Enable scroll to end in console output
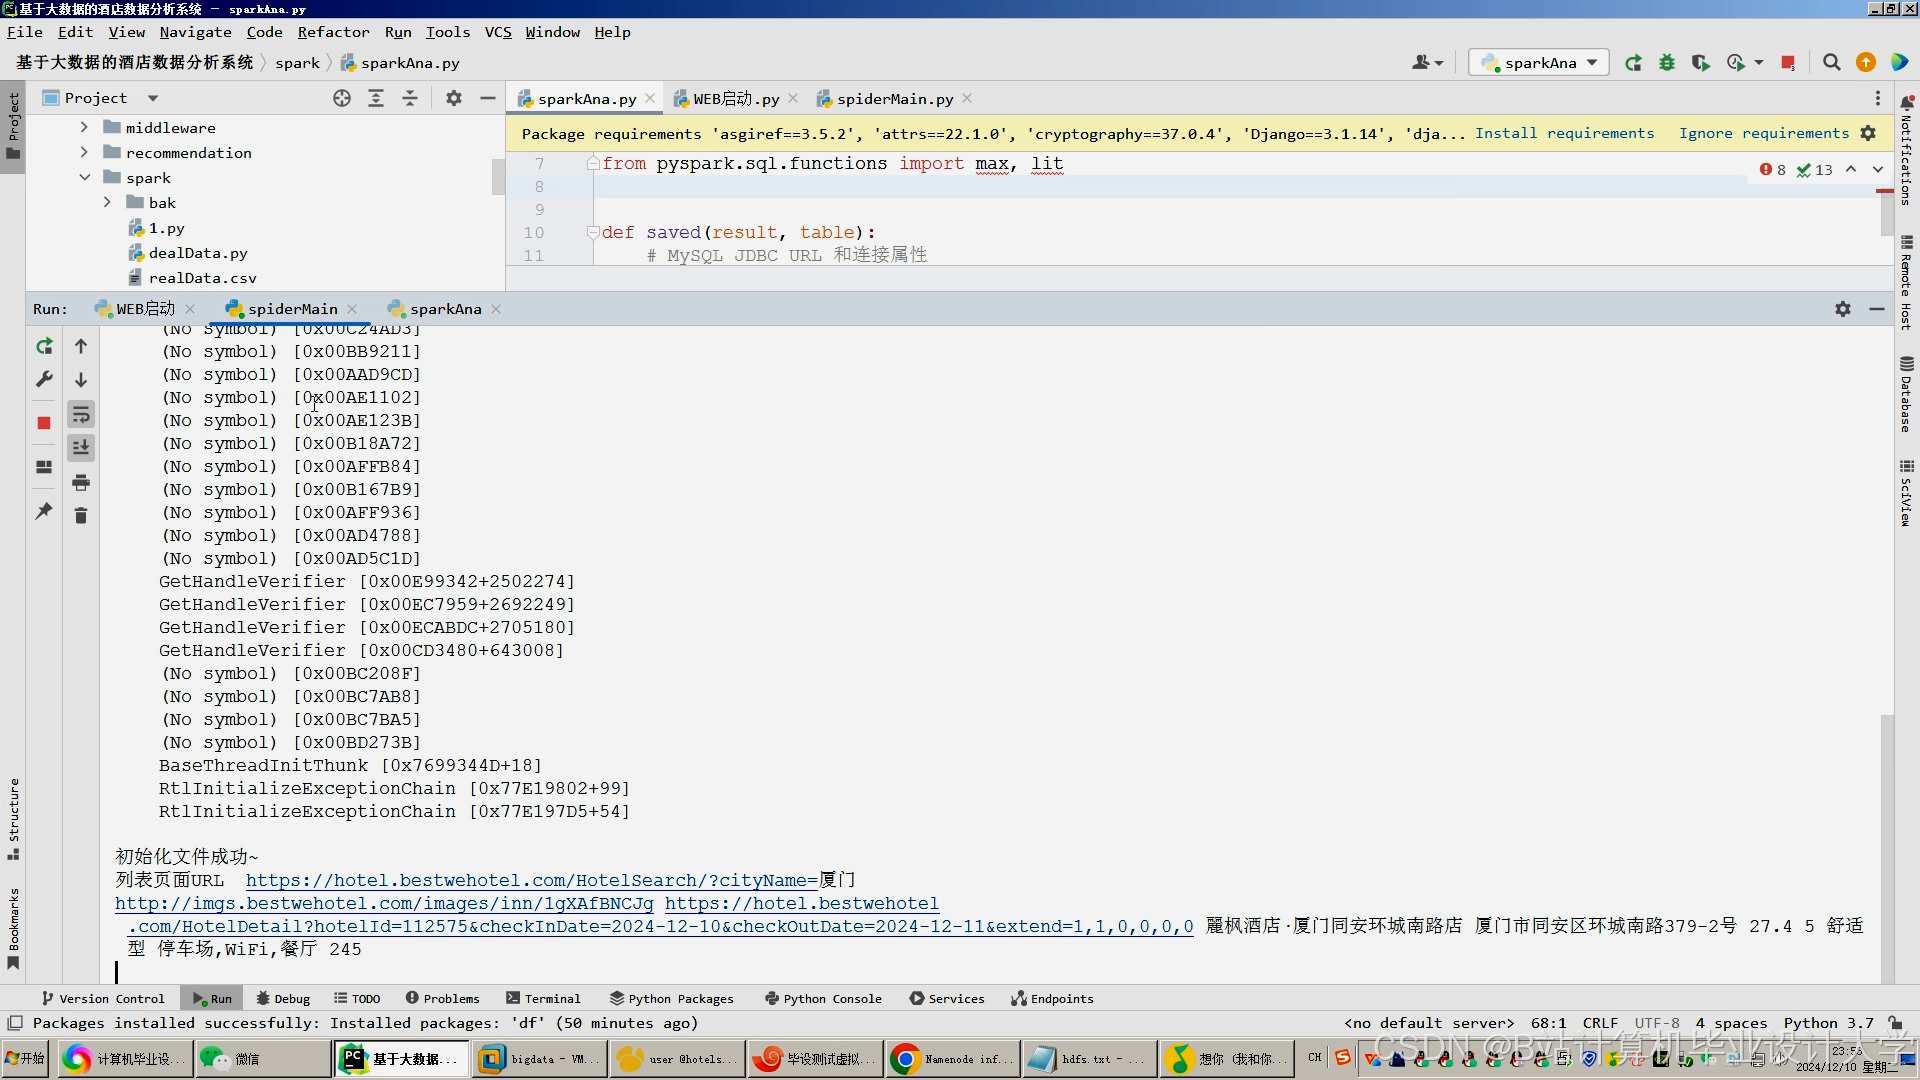 click(x=81, y=447)
